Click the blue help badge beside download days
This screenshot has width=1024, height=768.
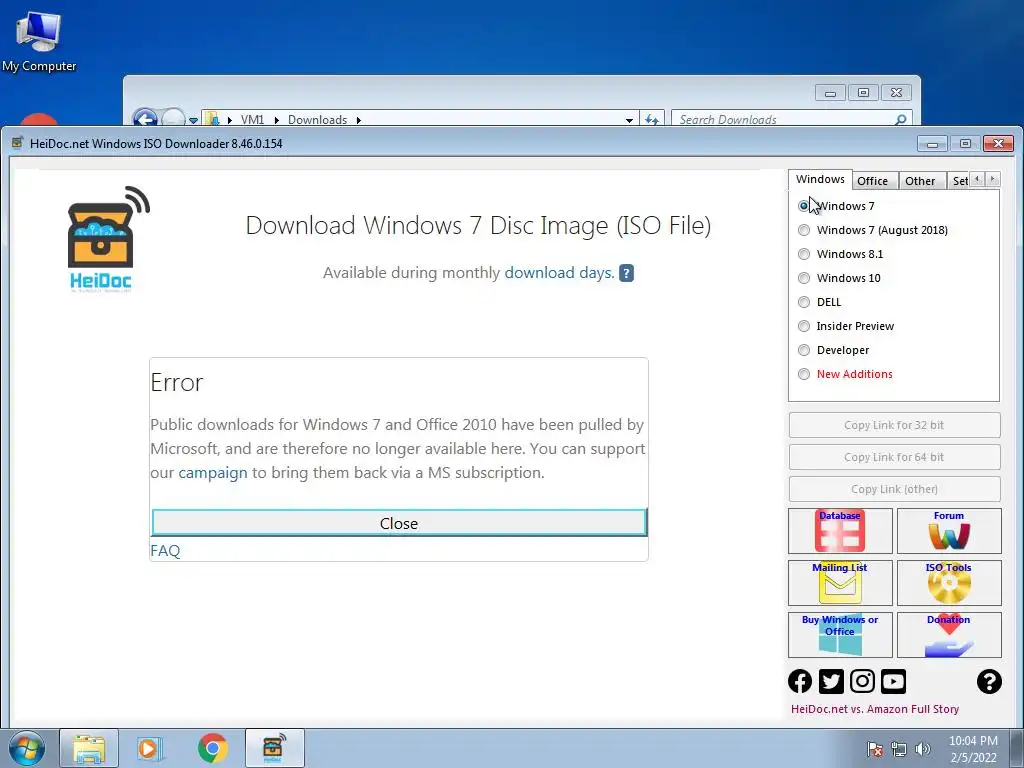pos(626,273)
